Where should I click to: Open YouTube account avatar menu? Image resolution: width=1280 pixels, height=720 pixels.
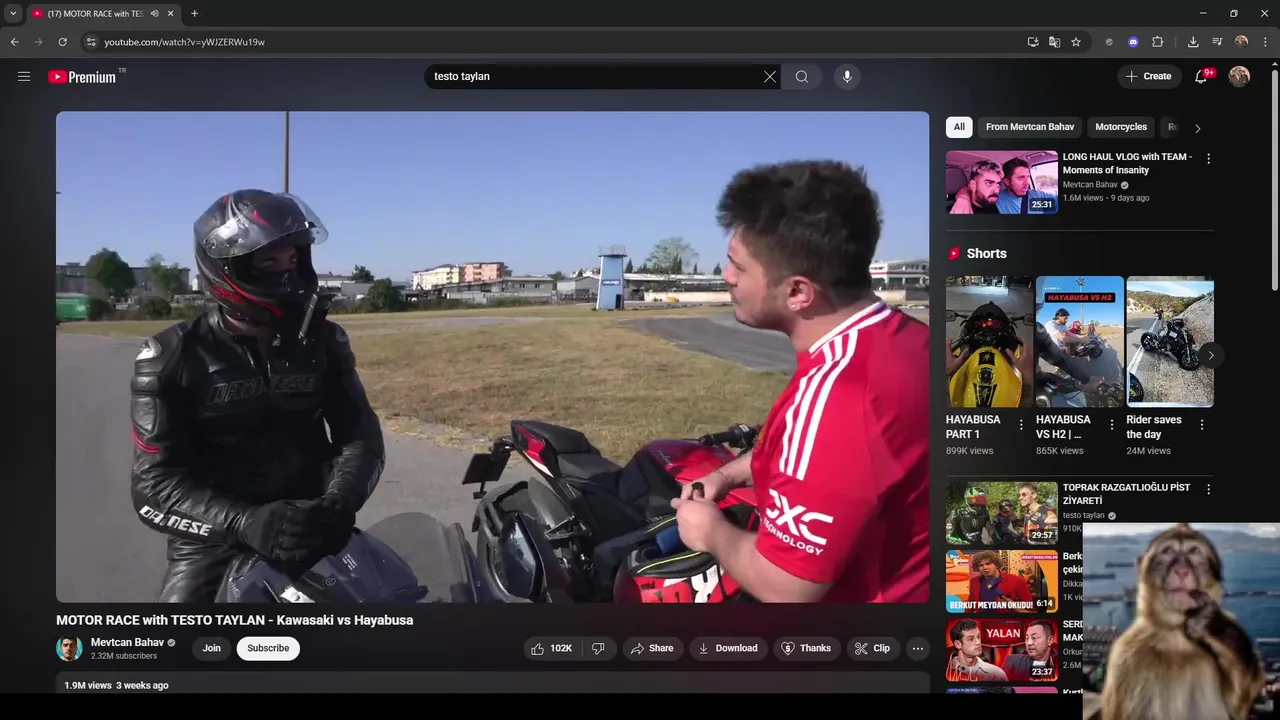[x=1239, y=76]
